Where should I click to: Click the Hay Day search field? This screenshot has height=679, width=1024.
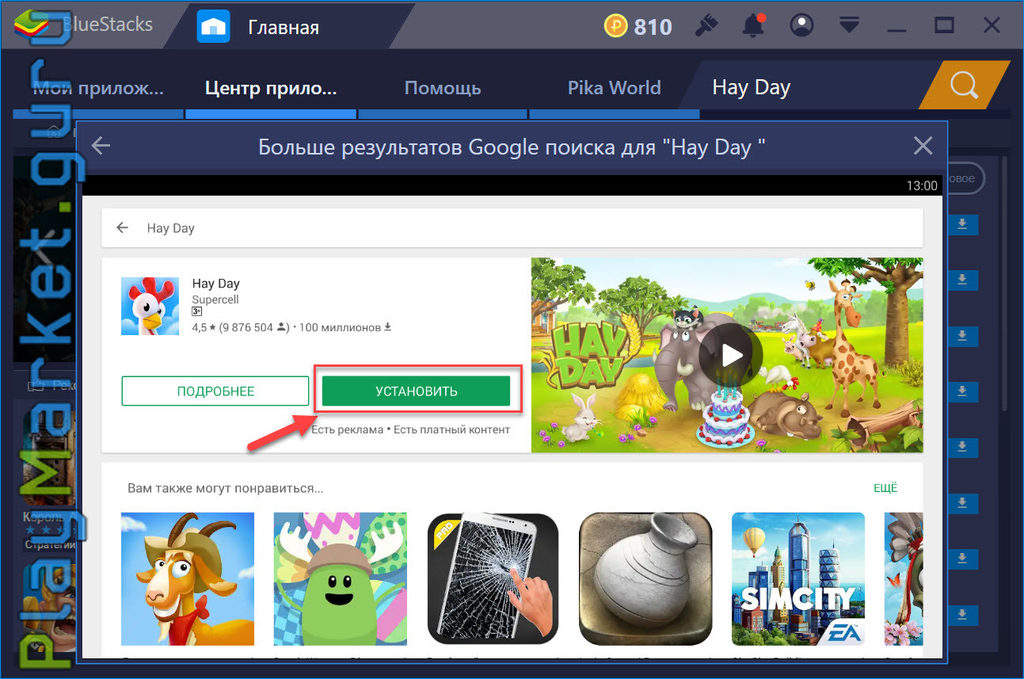[512, 228]
